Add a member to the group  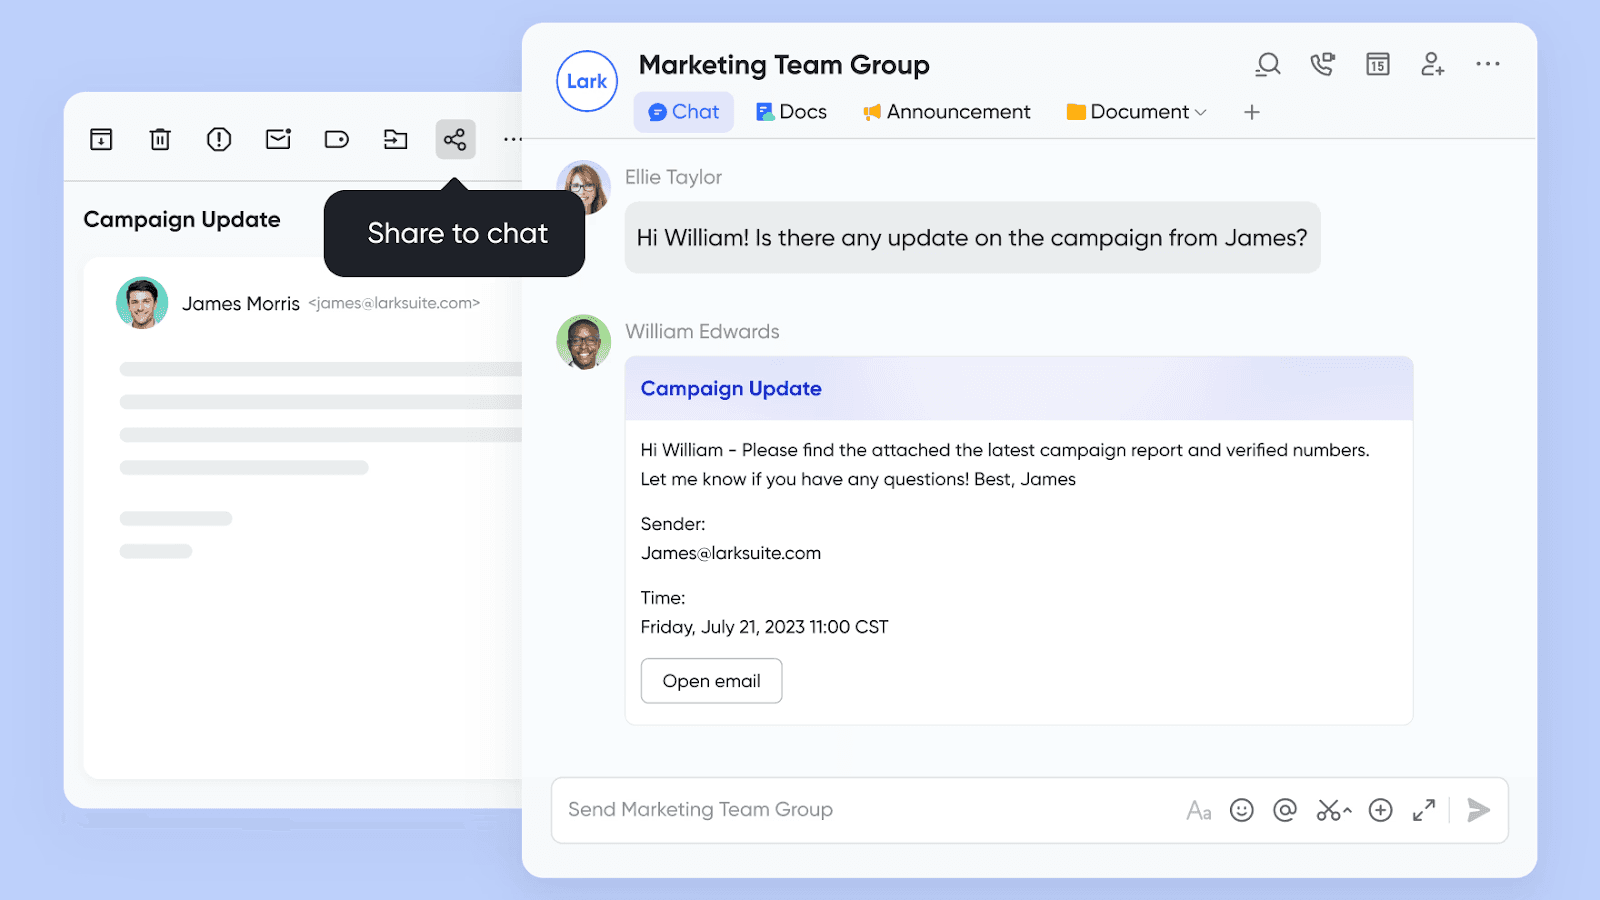tap(1433, 65)
